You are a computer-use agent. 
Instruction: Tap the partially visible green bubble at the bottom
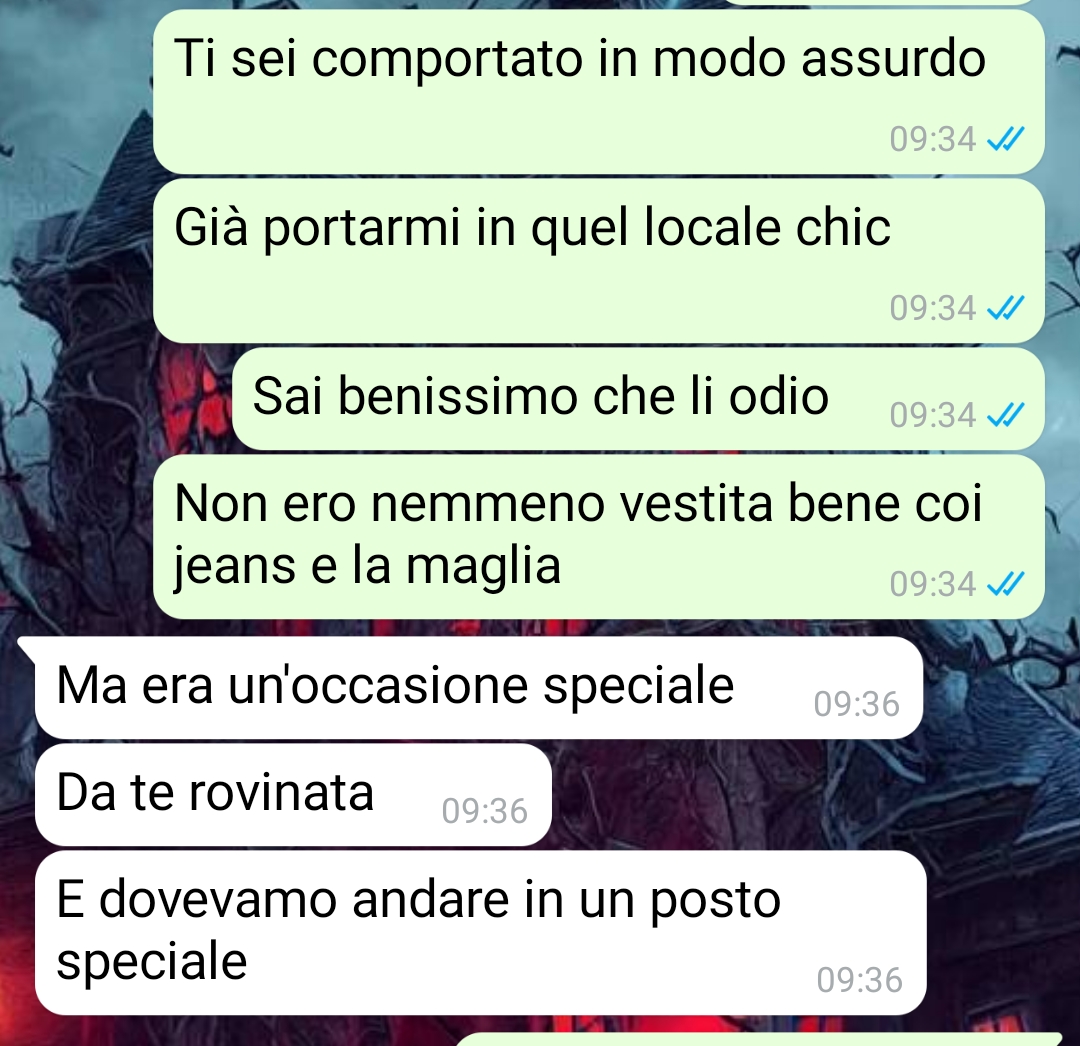click(758, 1039)
